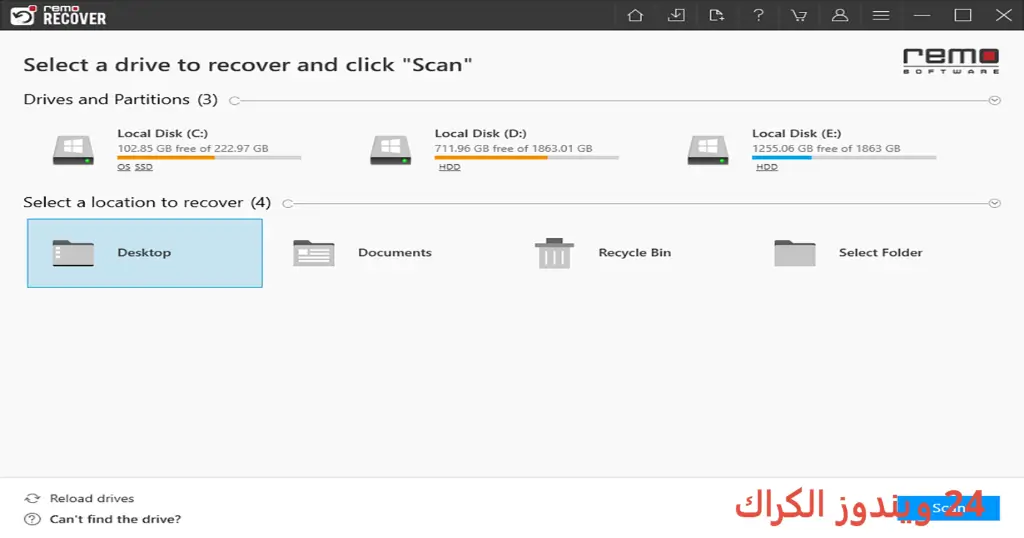This screenshot has height=538, width=1024.
Task: Select Local Disk (C:) drive icon
Action: tap(73, 150)
